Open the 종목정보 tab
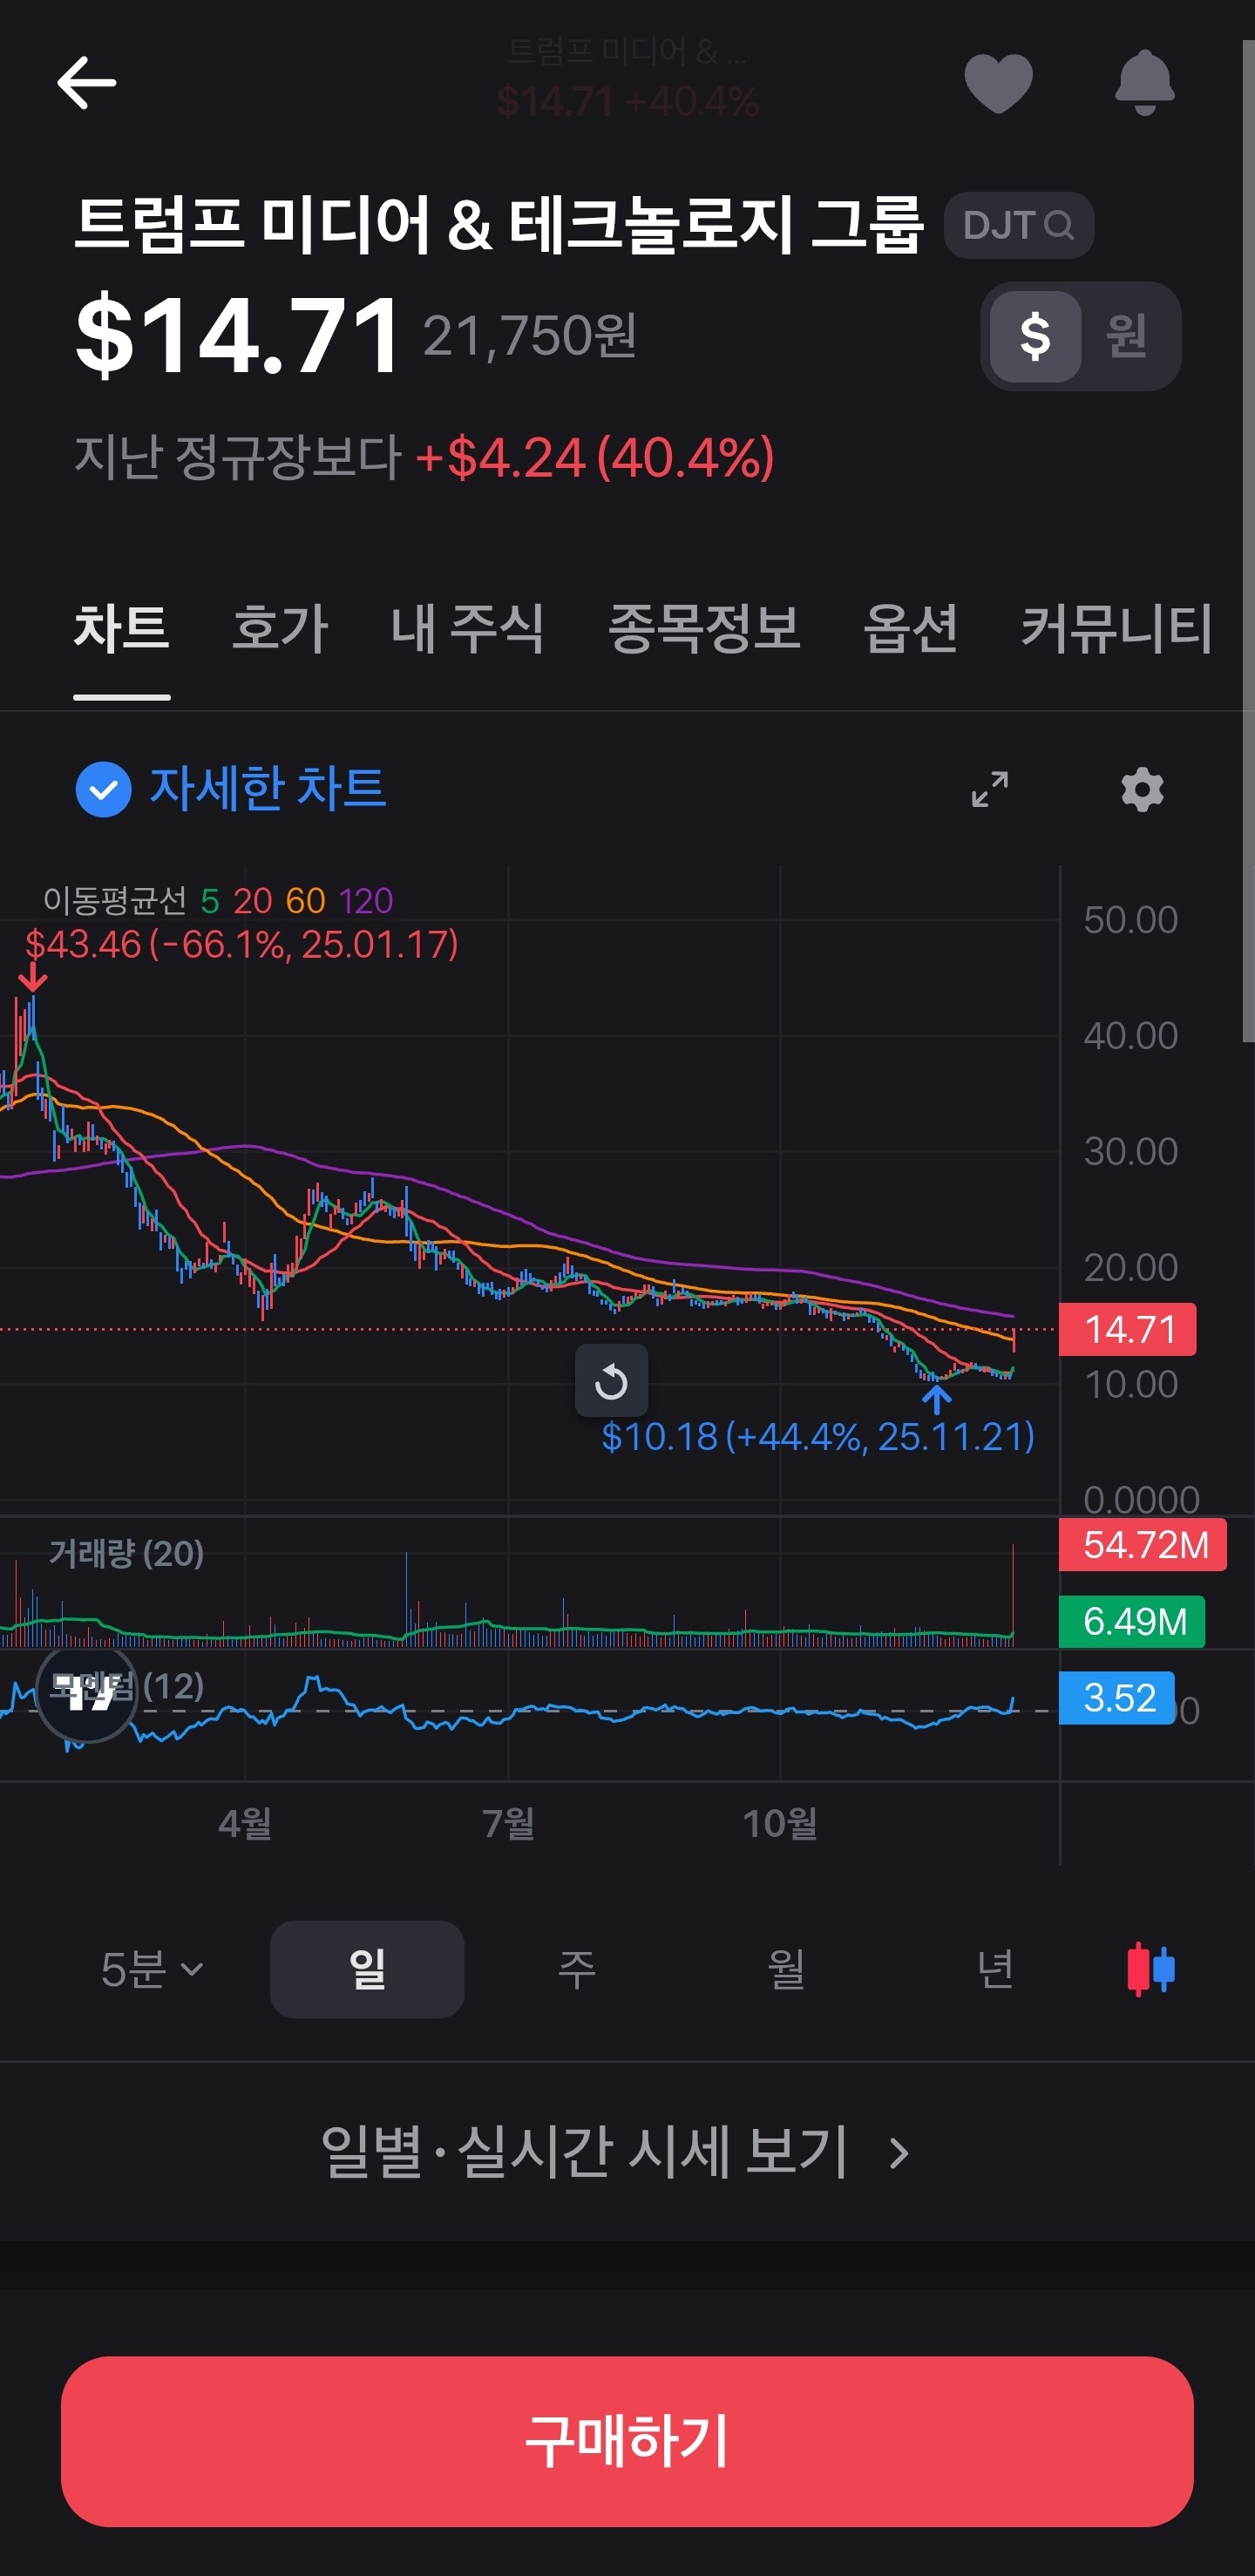 tap(705, 630)
